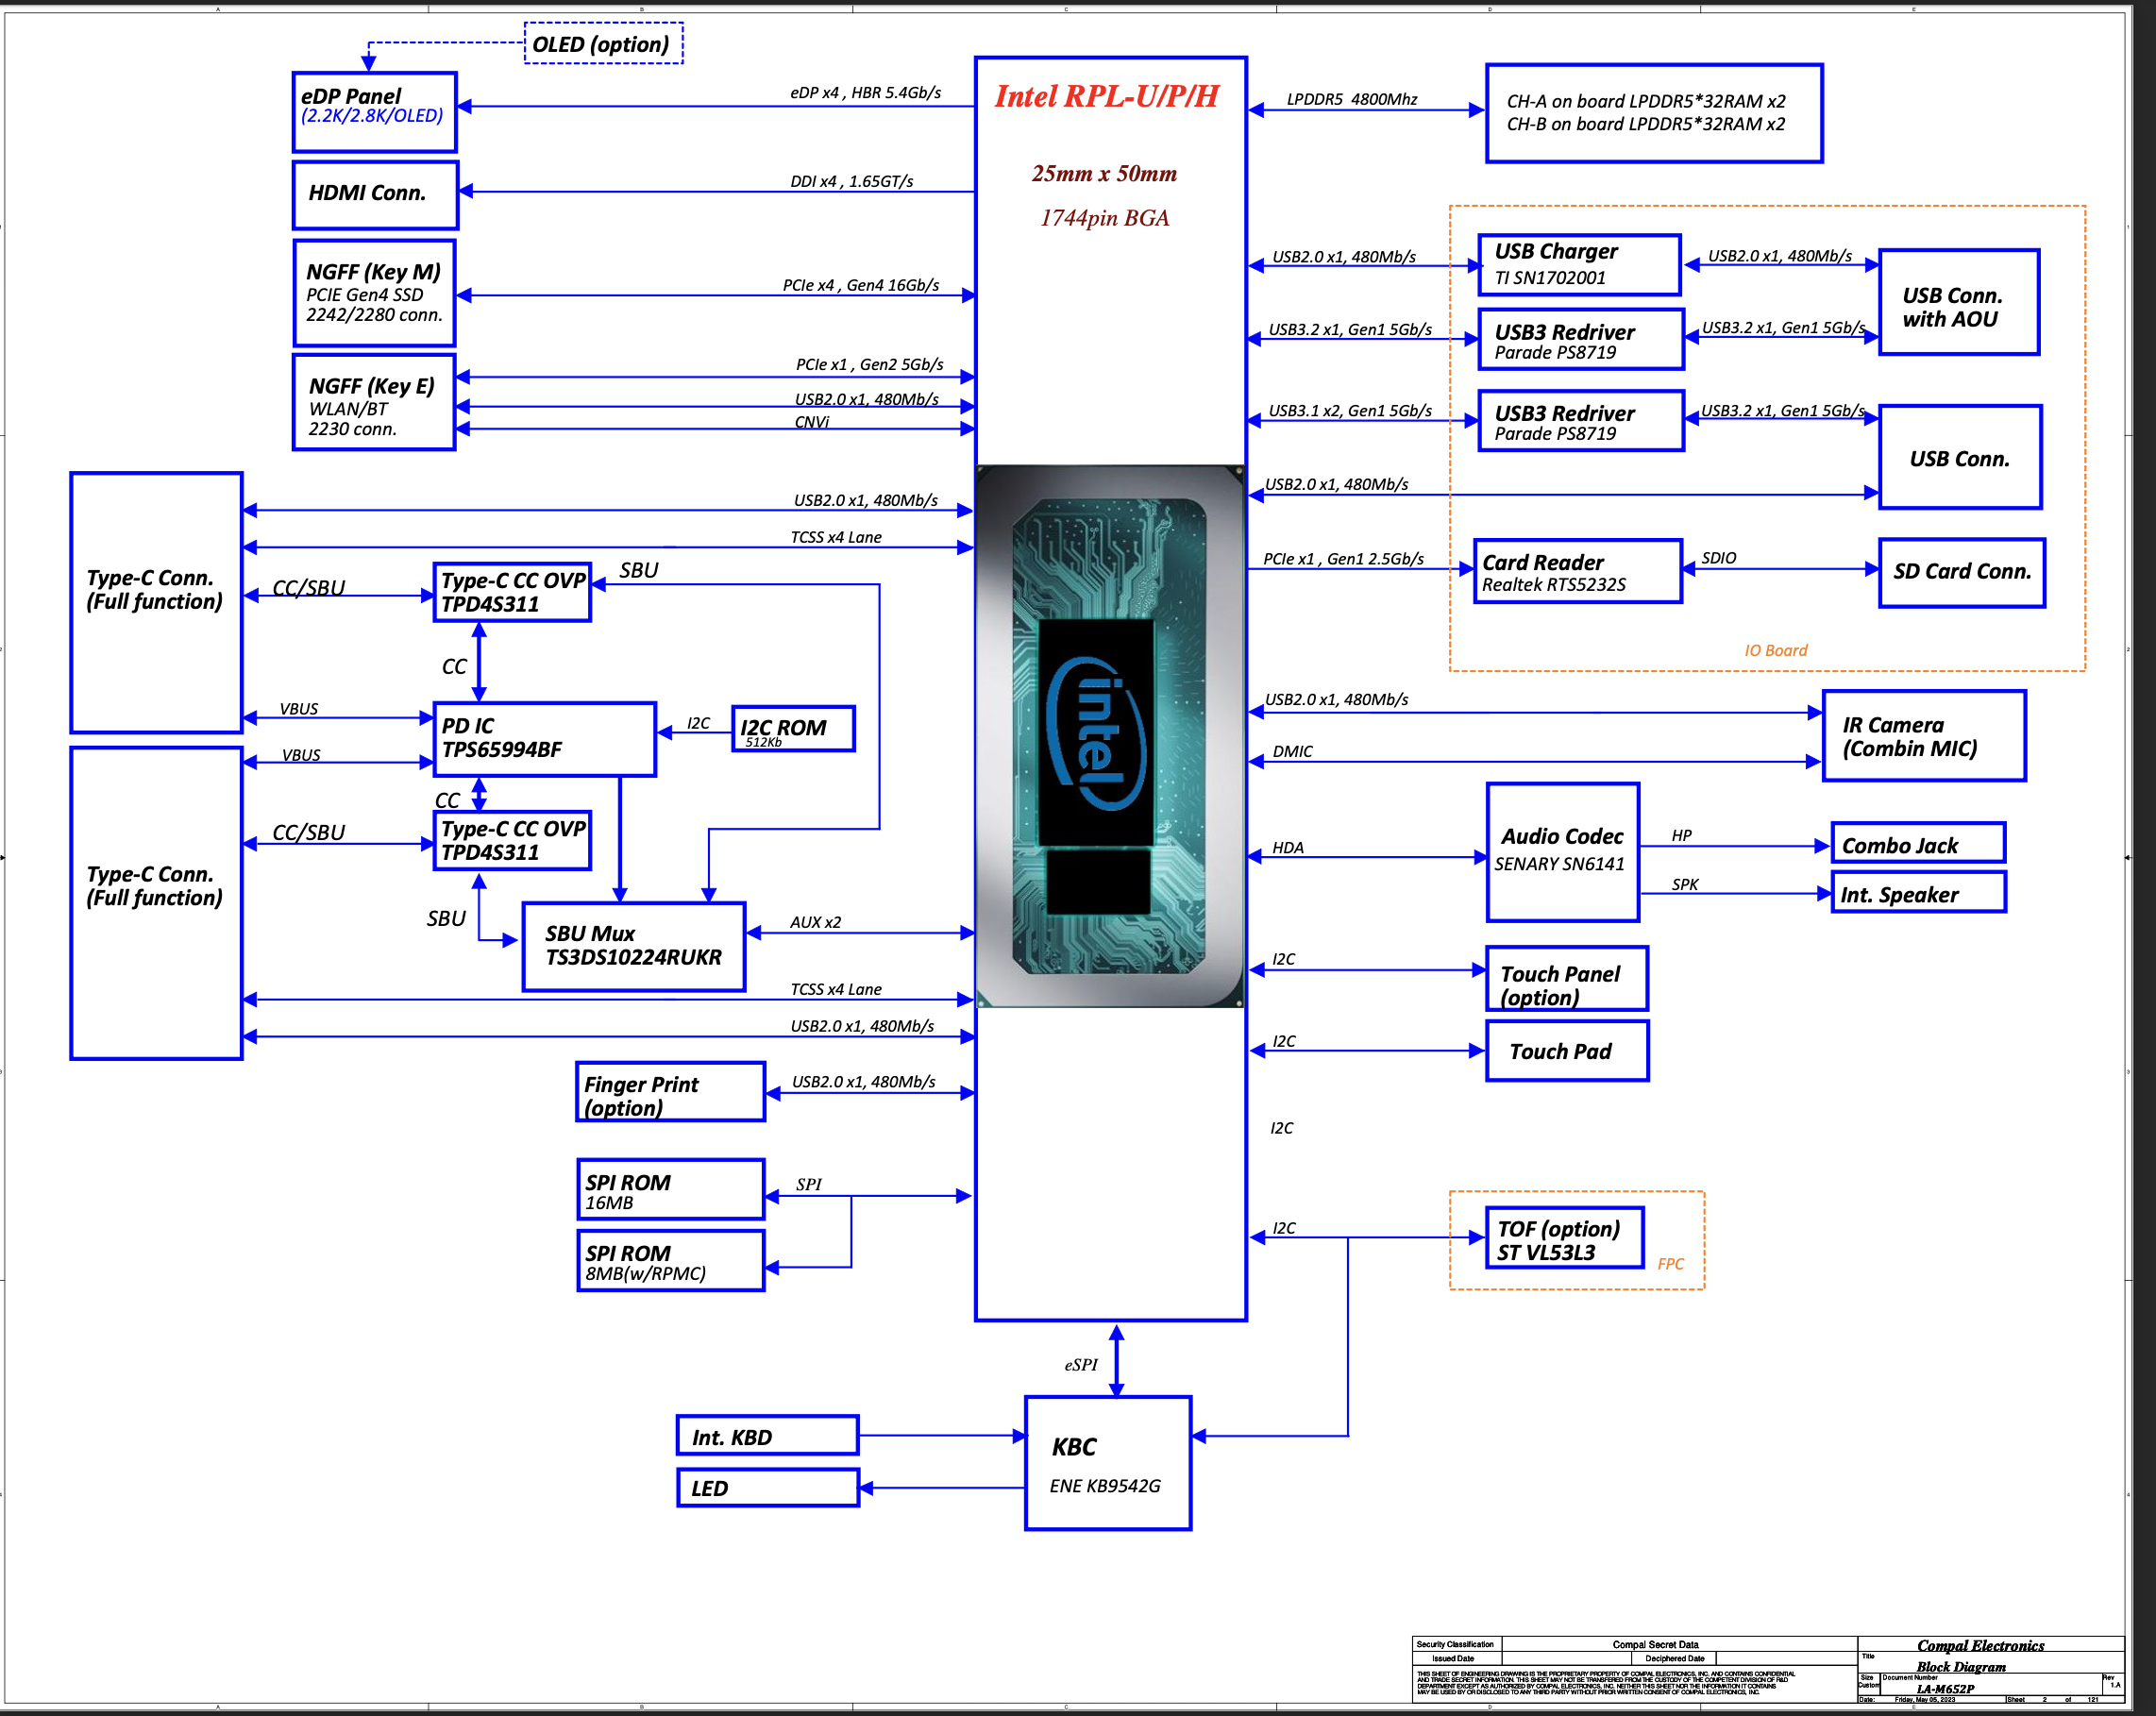2156x1716 pixels.
Task: Click the CNVi label
Action: coord(811,422)
